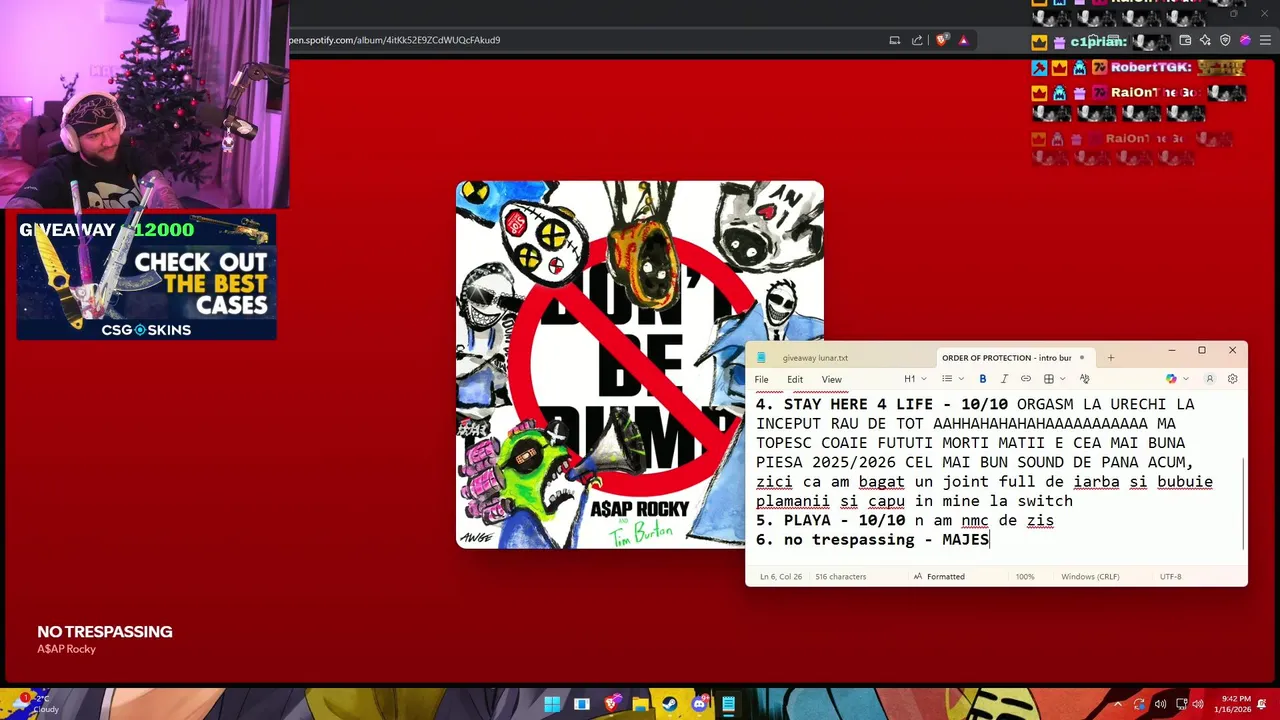Open Task View from taskbar
This screenshot has width=1280, height=720.
pos(581,704)
